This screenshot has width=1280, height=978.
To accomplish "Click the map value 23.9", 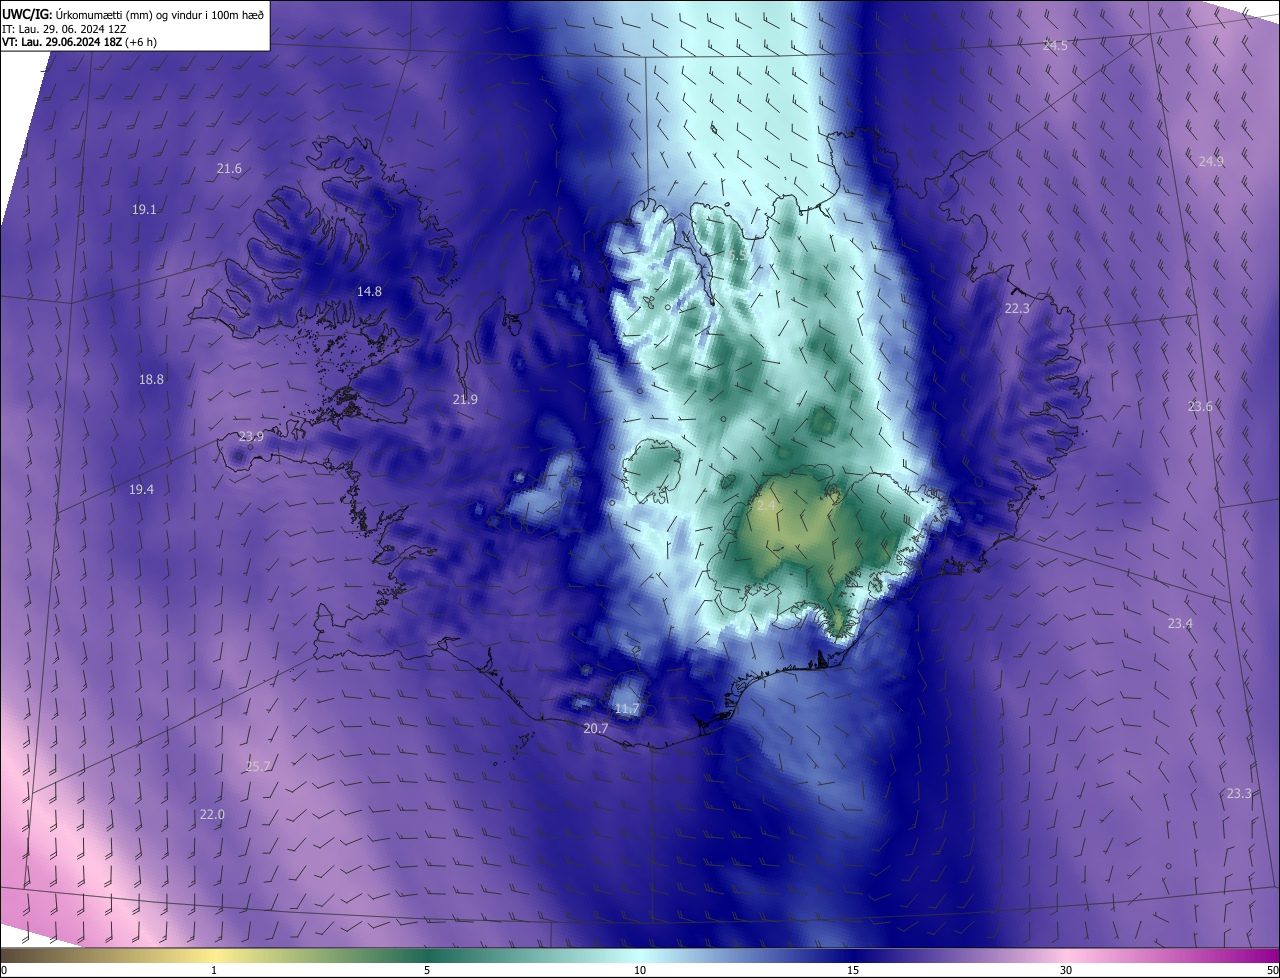I will (251, 436).
